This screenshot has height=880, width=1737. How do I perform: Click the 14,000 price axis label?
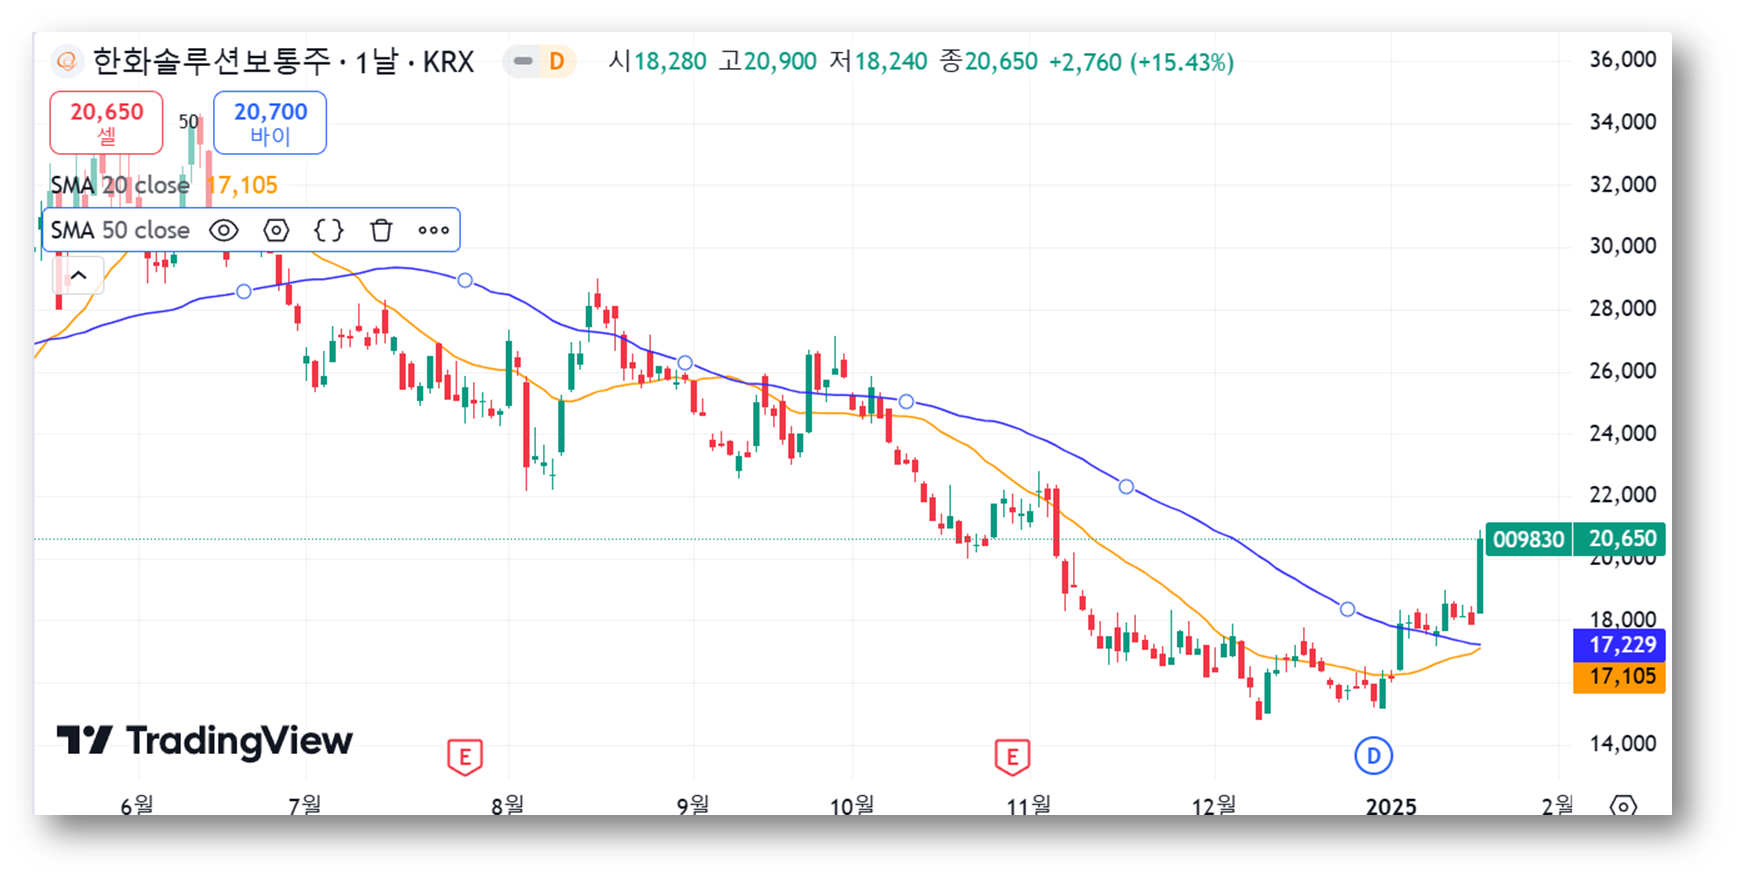(x=1623, y=743)
